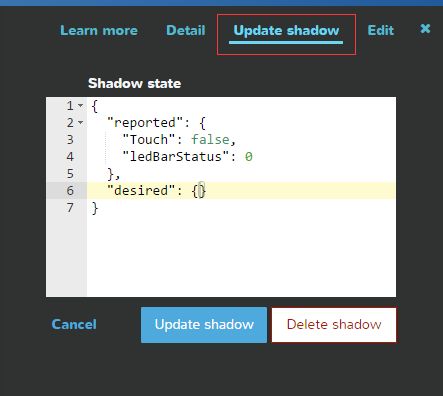Viewport: 443px width, 396px height.
Task: Click line number 3 in the gutter
Action: pos(70,140)
